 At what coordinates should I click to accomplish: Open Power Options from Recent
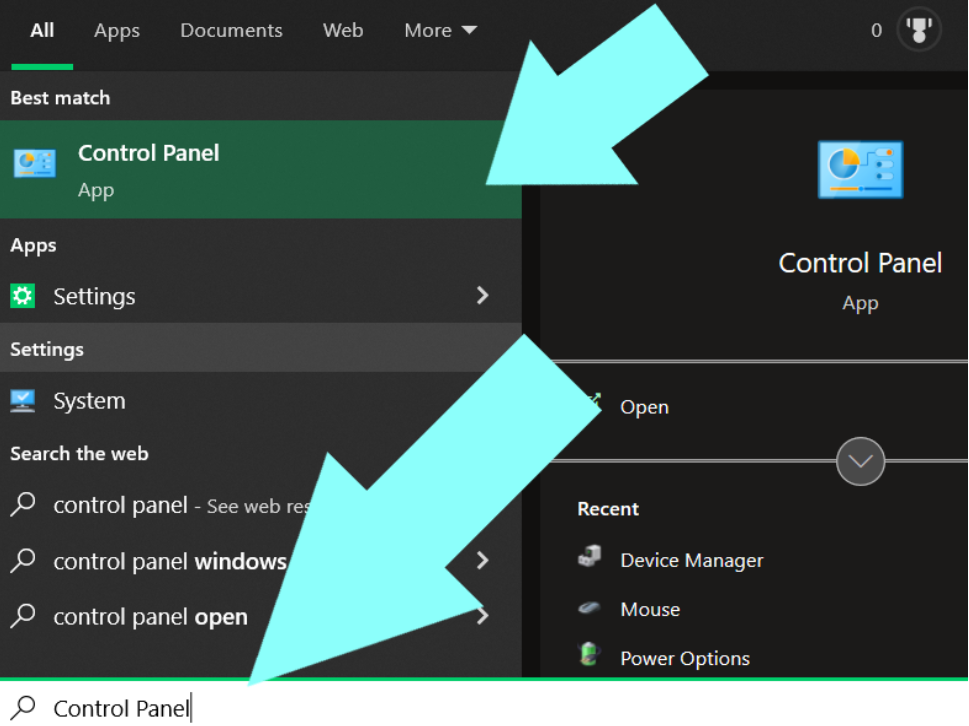click(x=685, y=659)
